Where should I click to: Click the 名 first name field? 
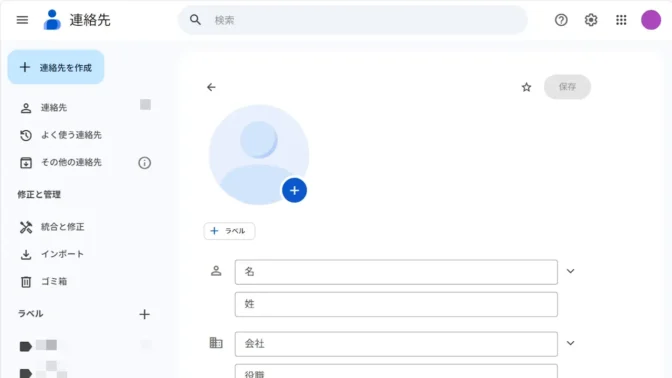396,272
